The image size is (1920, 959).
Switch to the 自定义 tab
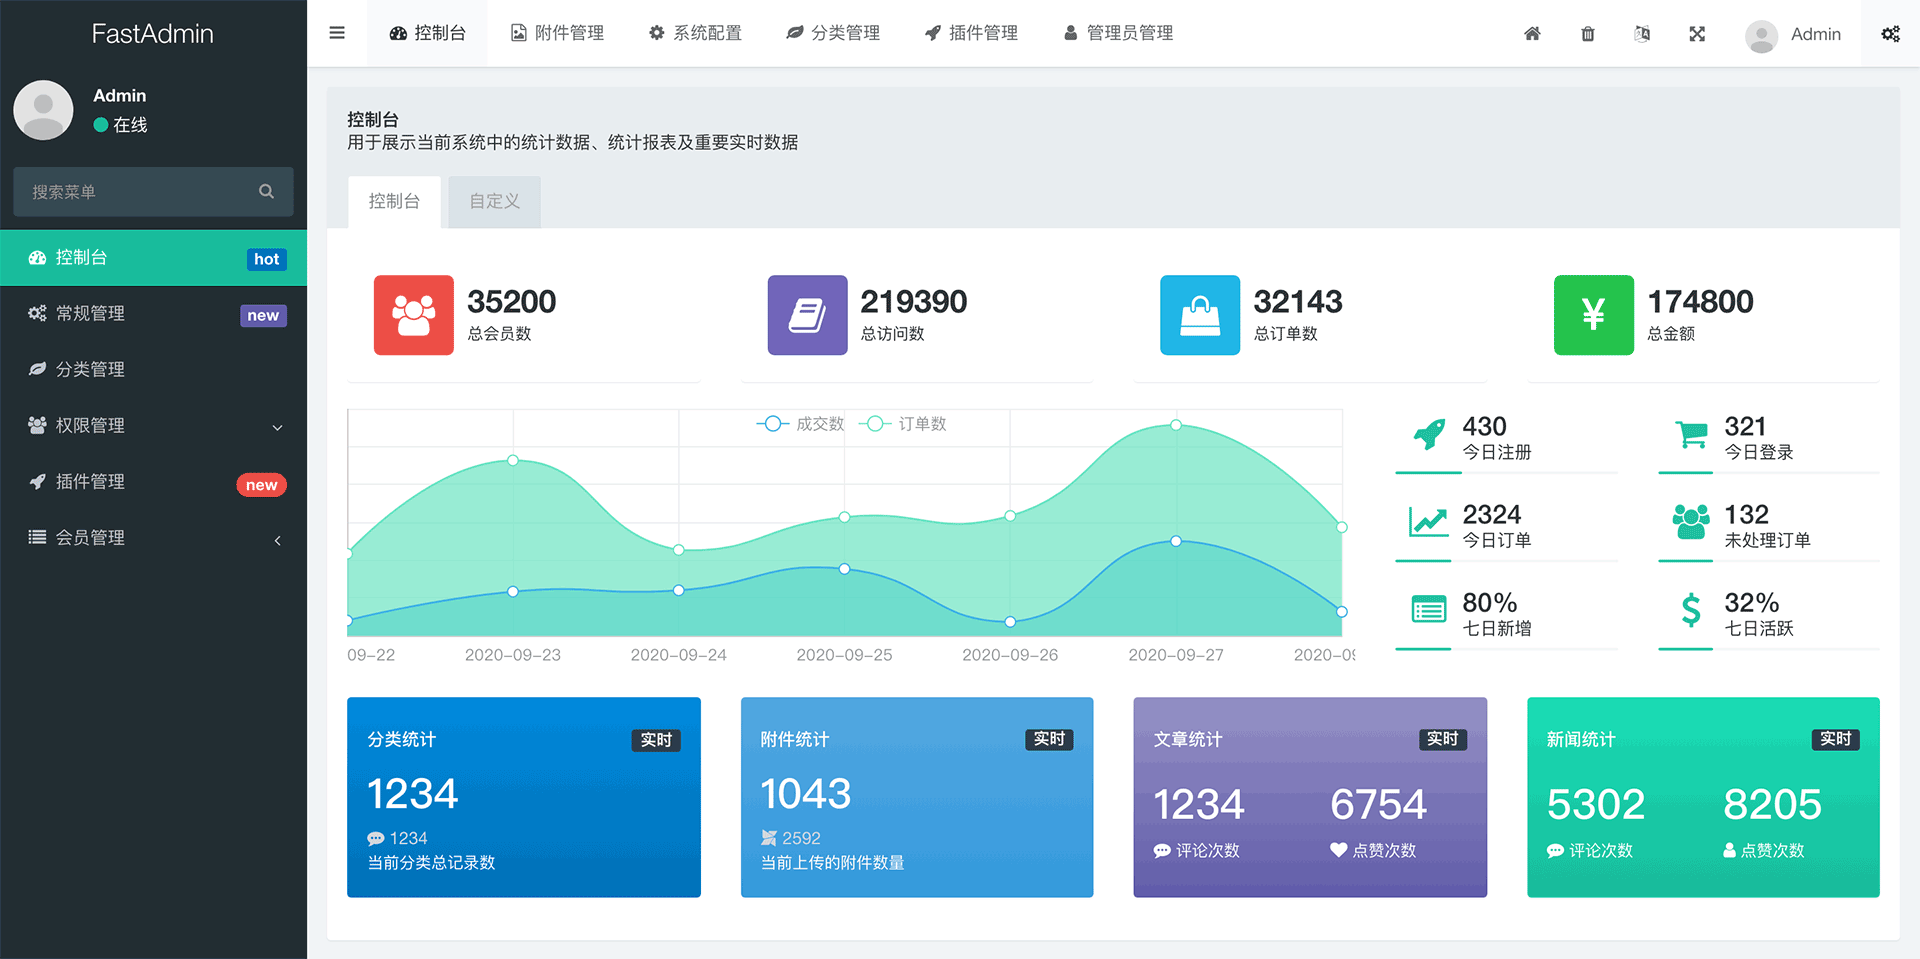494,201
